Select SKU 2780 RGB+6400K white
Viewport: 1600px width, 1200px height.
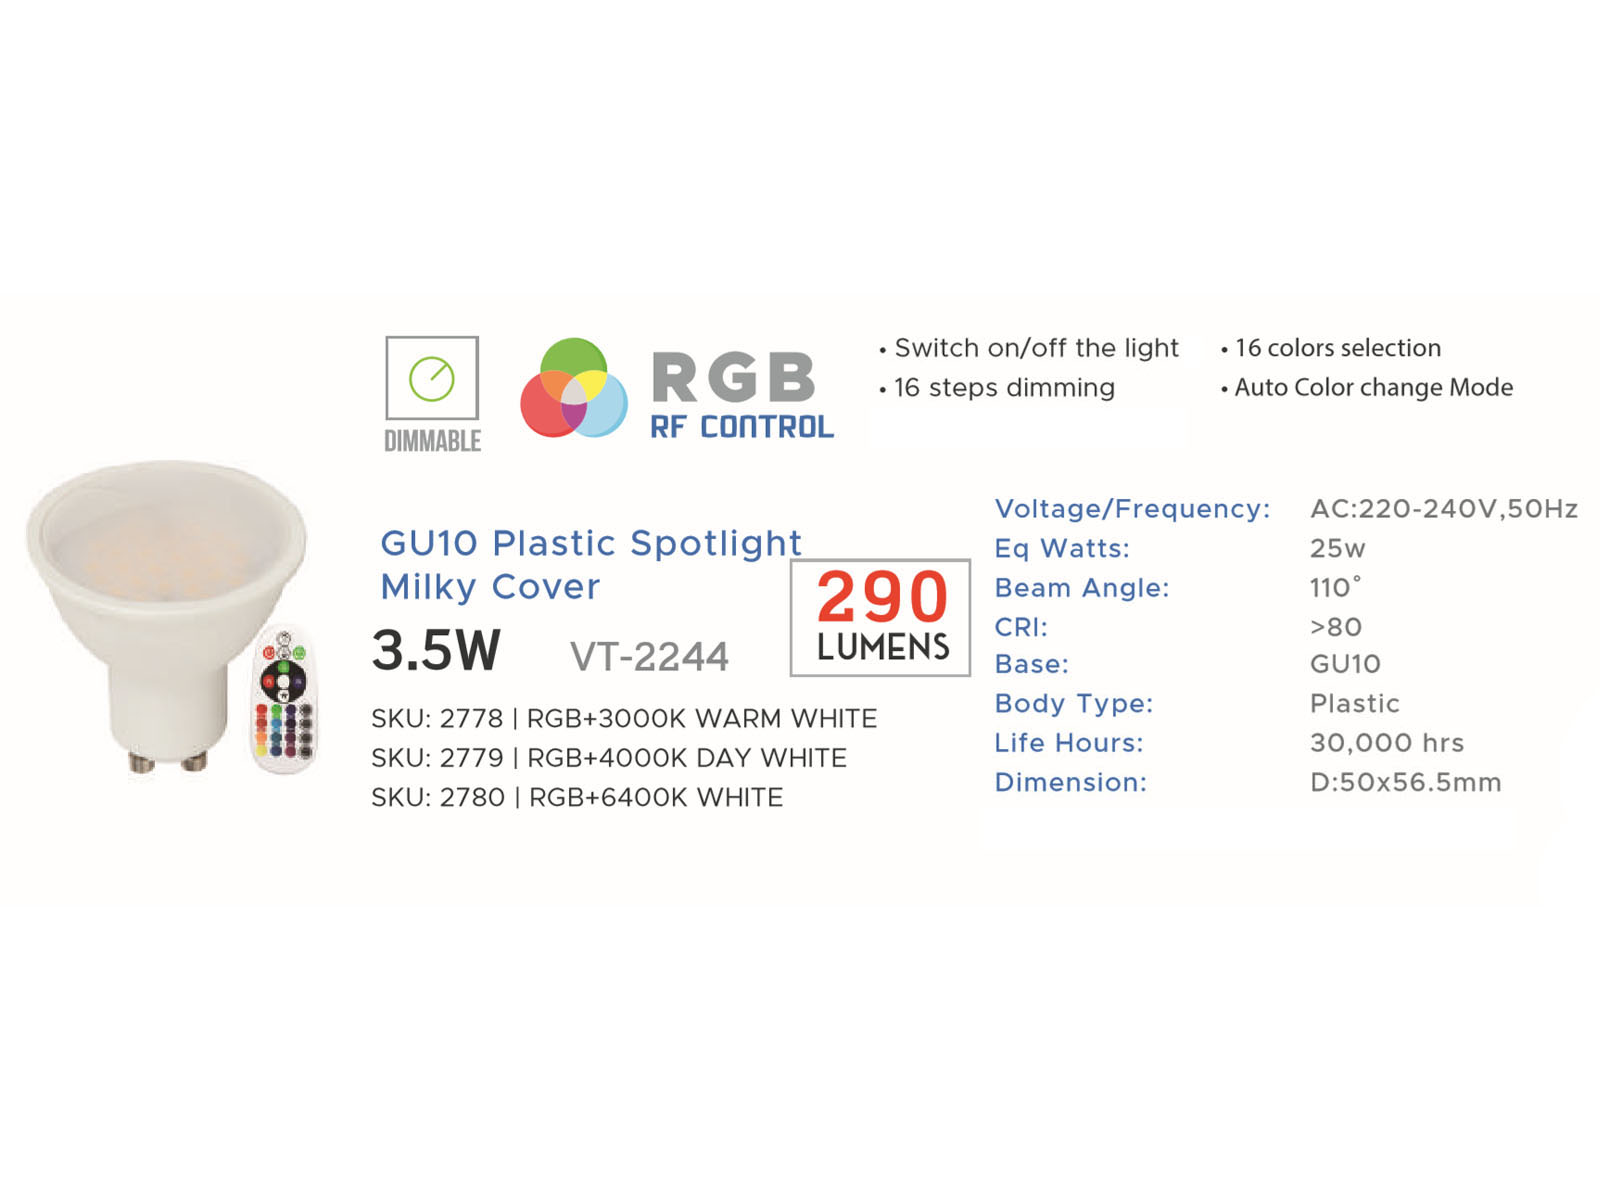(577, 798)
